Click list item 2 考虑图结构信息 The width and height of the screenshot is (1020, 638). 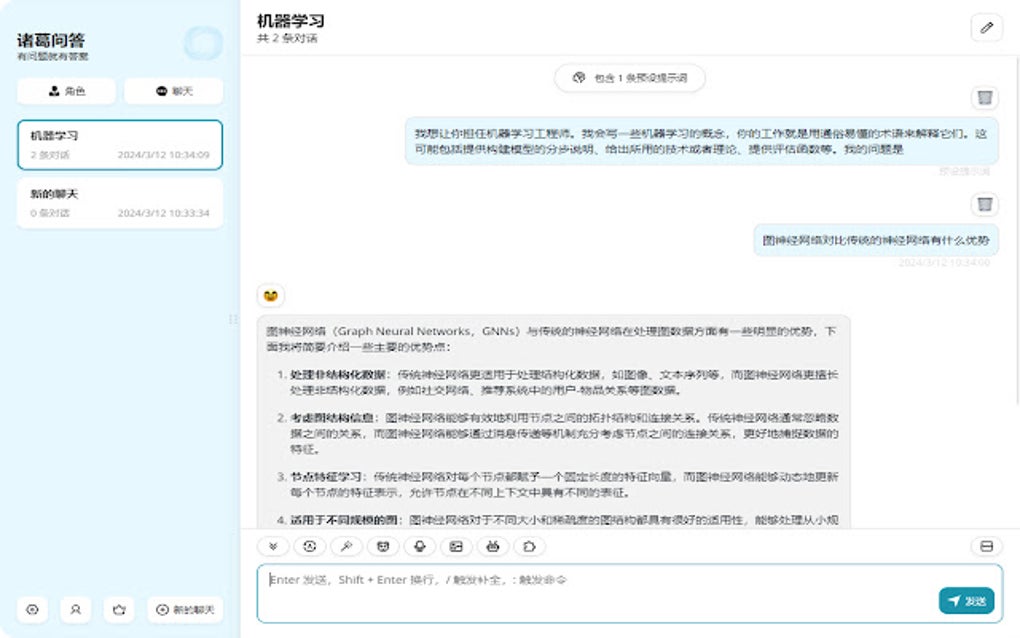coord(563,434)
